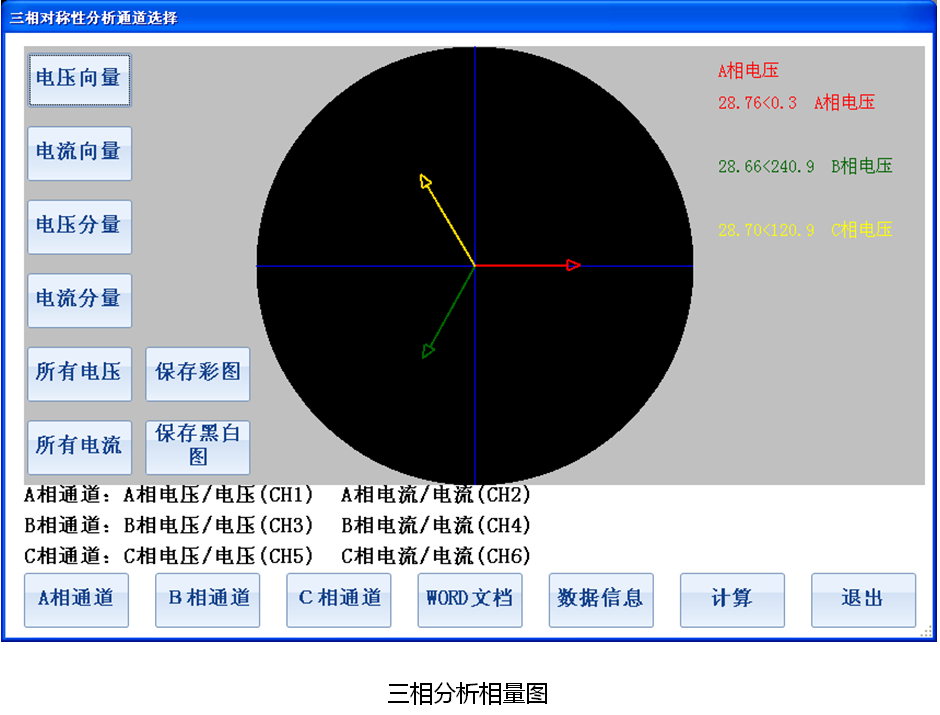Click the green B-phase vector arrowhead
Image resolution: width=940 pixels, height=715 pixels.
pyautogui.click(x=428, y=350)
